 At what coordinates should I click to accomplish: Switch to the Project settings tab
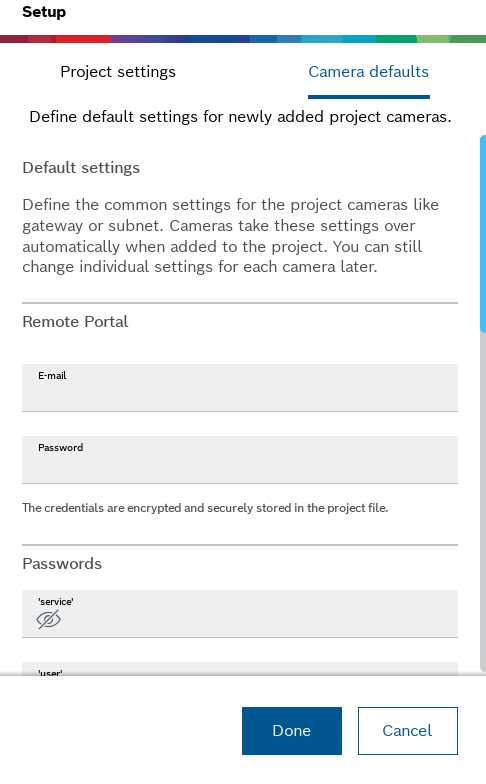(x=118, y=72)
